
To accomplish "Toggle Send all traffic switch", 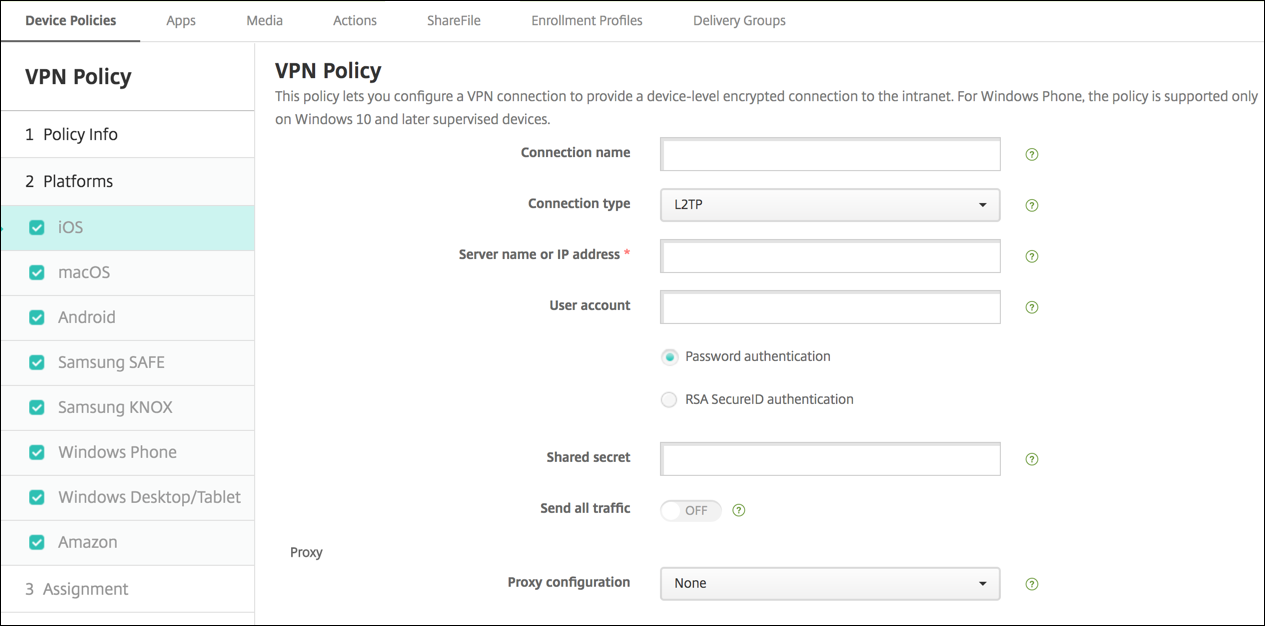I will click(x=691, y=510).
